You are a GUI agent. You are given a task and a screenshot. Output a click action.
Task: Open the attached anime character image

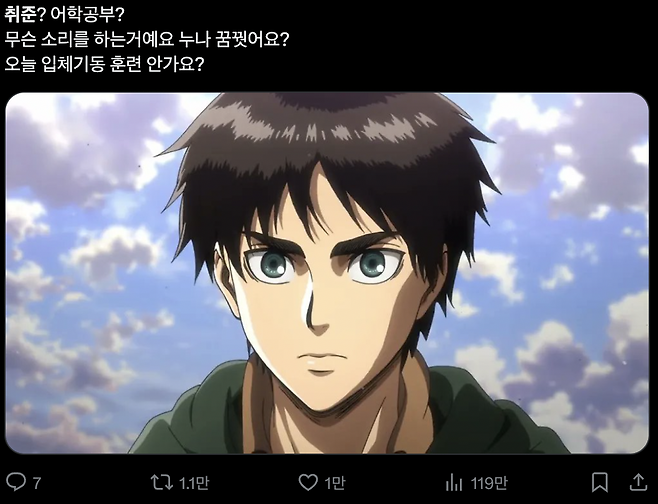click(x=327, y=273)
